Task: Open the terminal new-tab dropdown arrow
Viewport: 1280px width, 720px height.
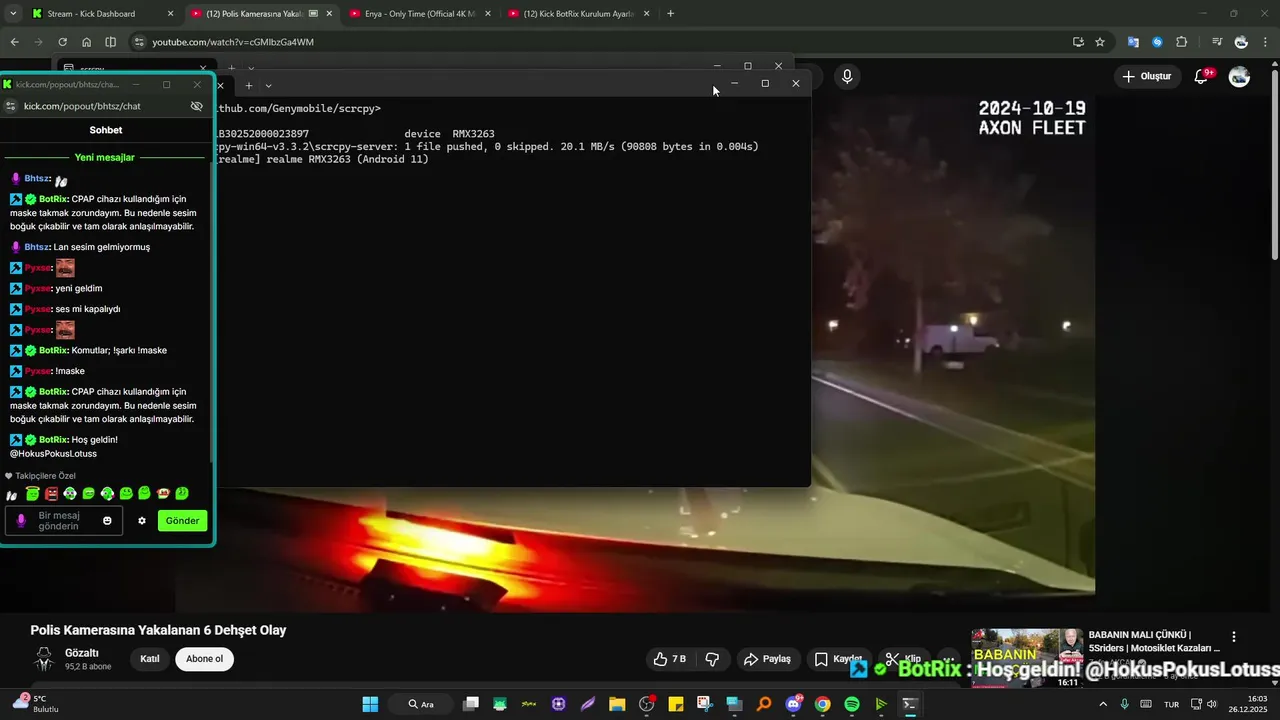Action: click(268, 86)
